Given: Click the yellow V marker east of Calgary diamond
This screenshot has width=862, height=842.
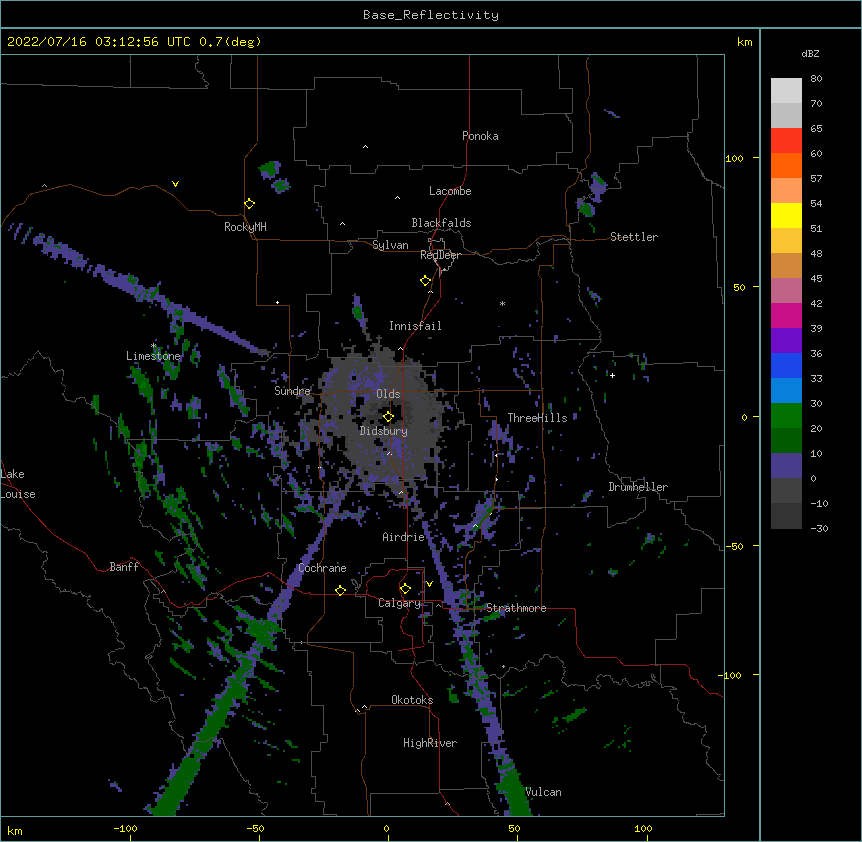Looking at the screenshot, I should [x=429, y=584].
